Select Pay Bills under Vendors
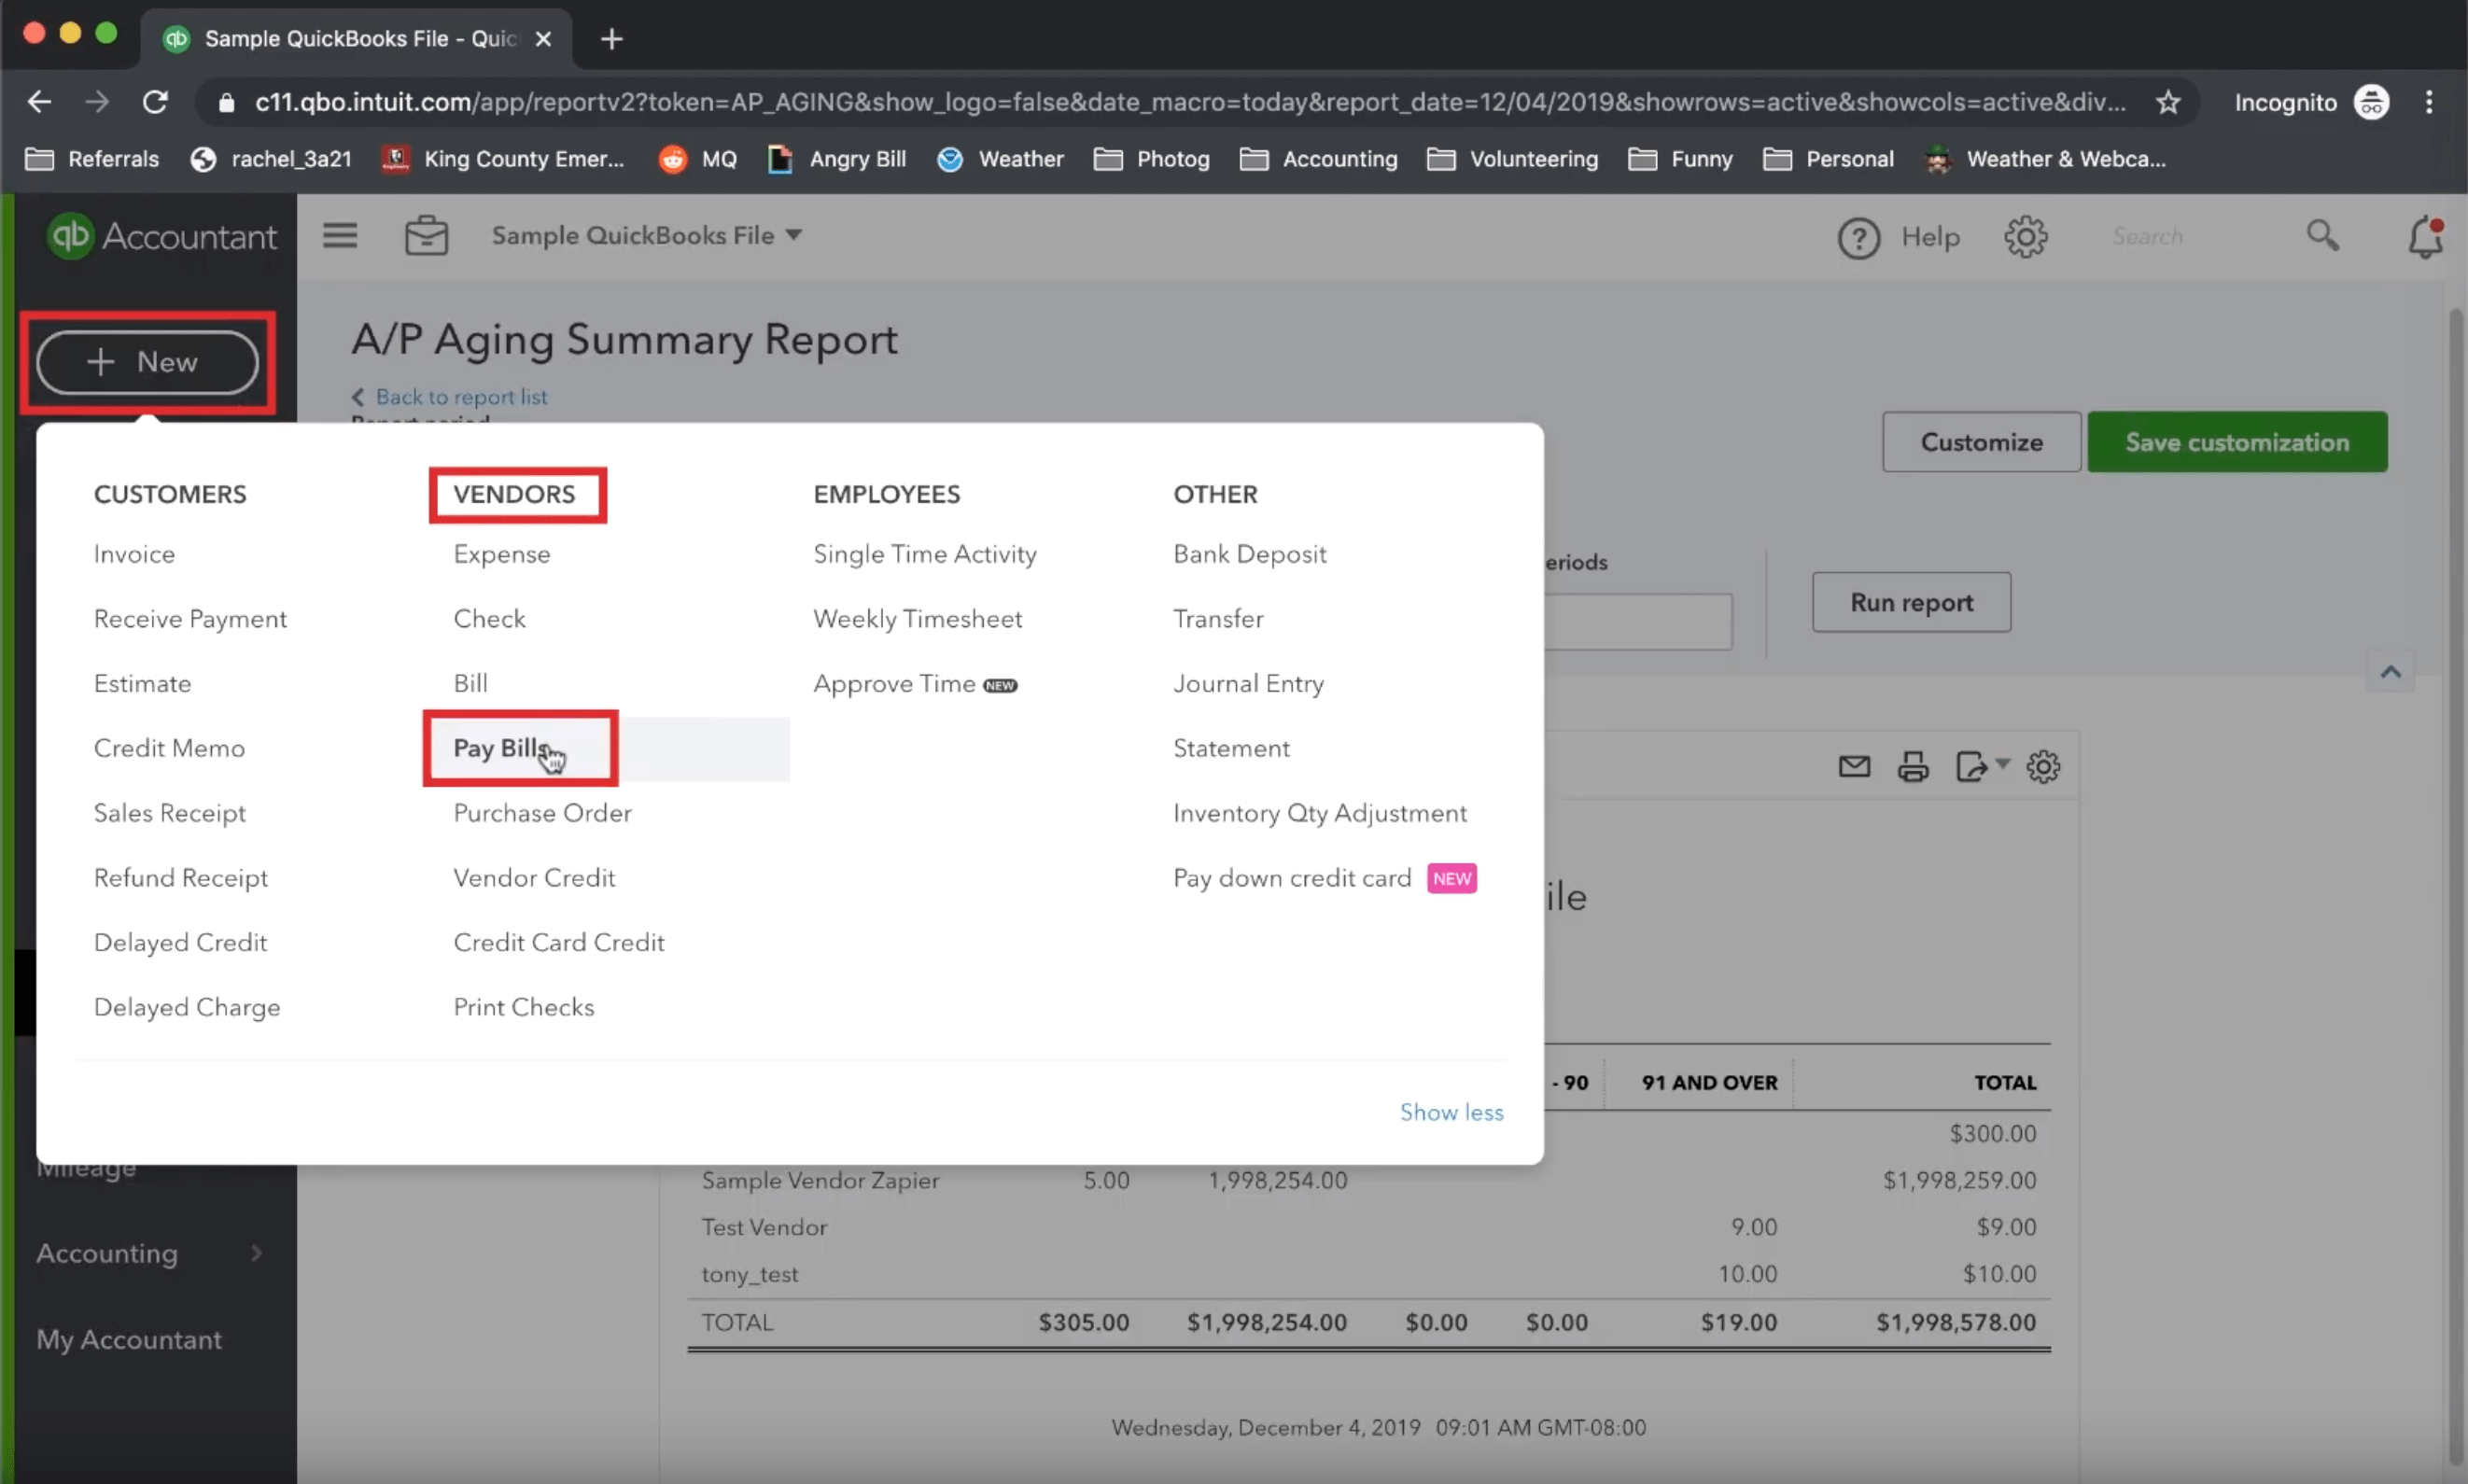The height and width of the screenshot is (1484, 2468). pyautogui.click(x=497, y=748)
